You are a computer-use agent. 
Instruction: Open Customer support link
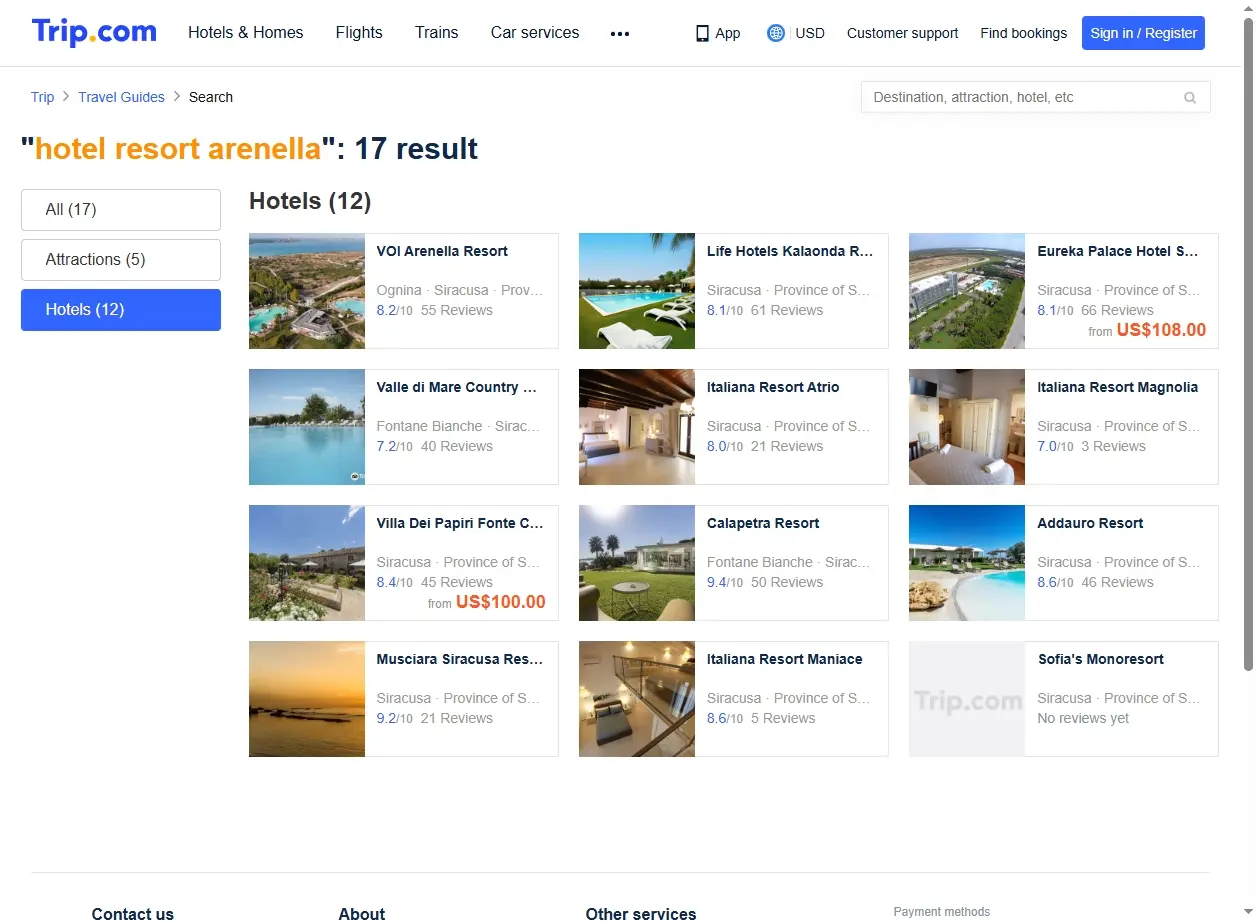tap(902, 33)
